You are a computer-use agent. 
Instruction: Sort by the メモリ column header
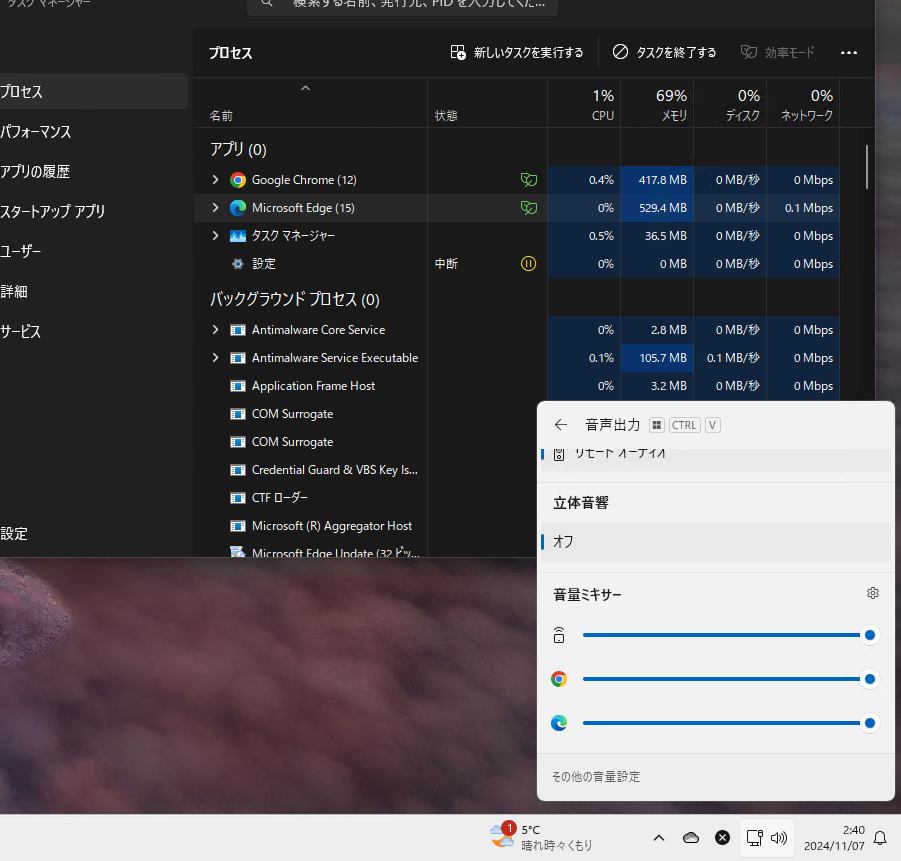[657, 103]
